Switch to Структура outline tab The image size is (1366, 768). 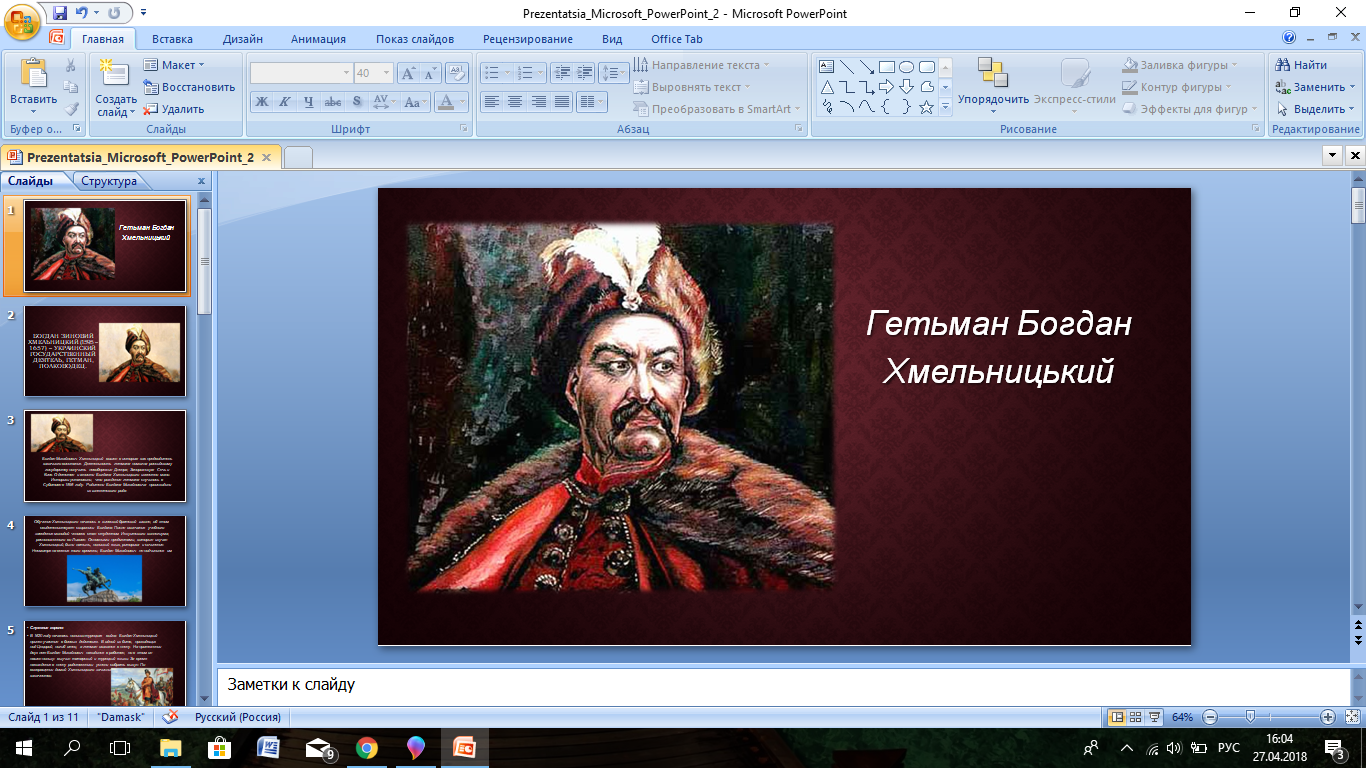pyautogui.click(x=109, y=181)
